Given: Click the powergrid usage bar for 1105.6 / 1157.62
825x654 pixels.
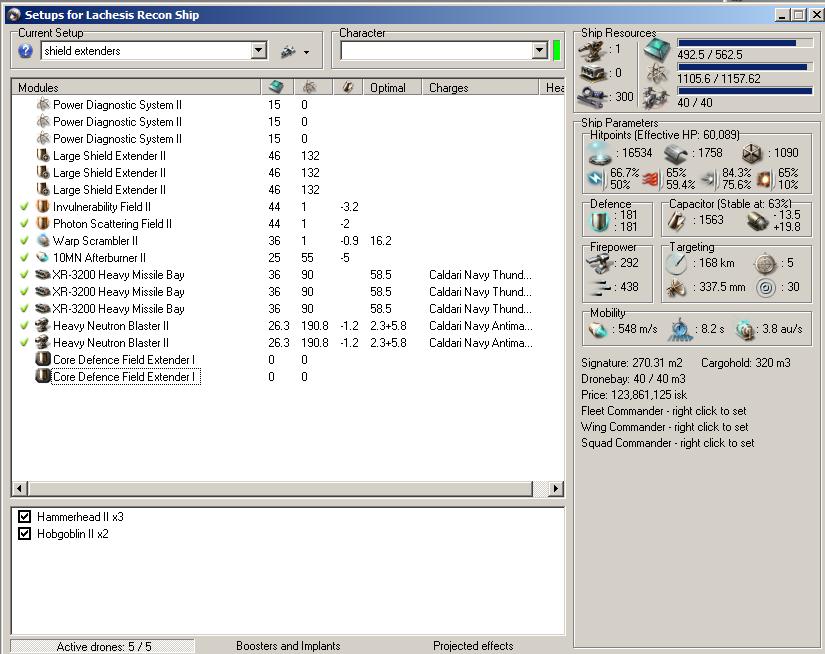Looking at the screenshot, I should 744,67.
